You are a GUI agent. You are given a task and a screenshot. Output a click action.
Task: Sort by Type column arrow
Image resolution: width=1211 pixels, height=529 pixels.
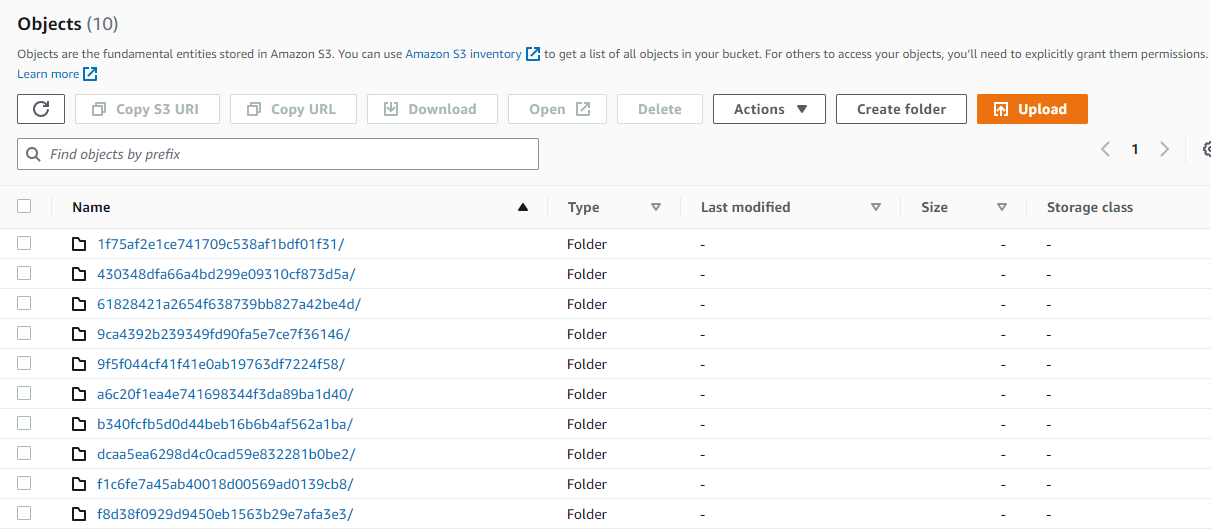656,207
